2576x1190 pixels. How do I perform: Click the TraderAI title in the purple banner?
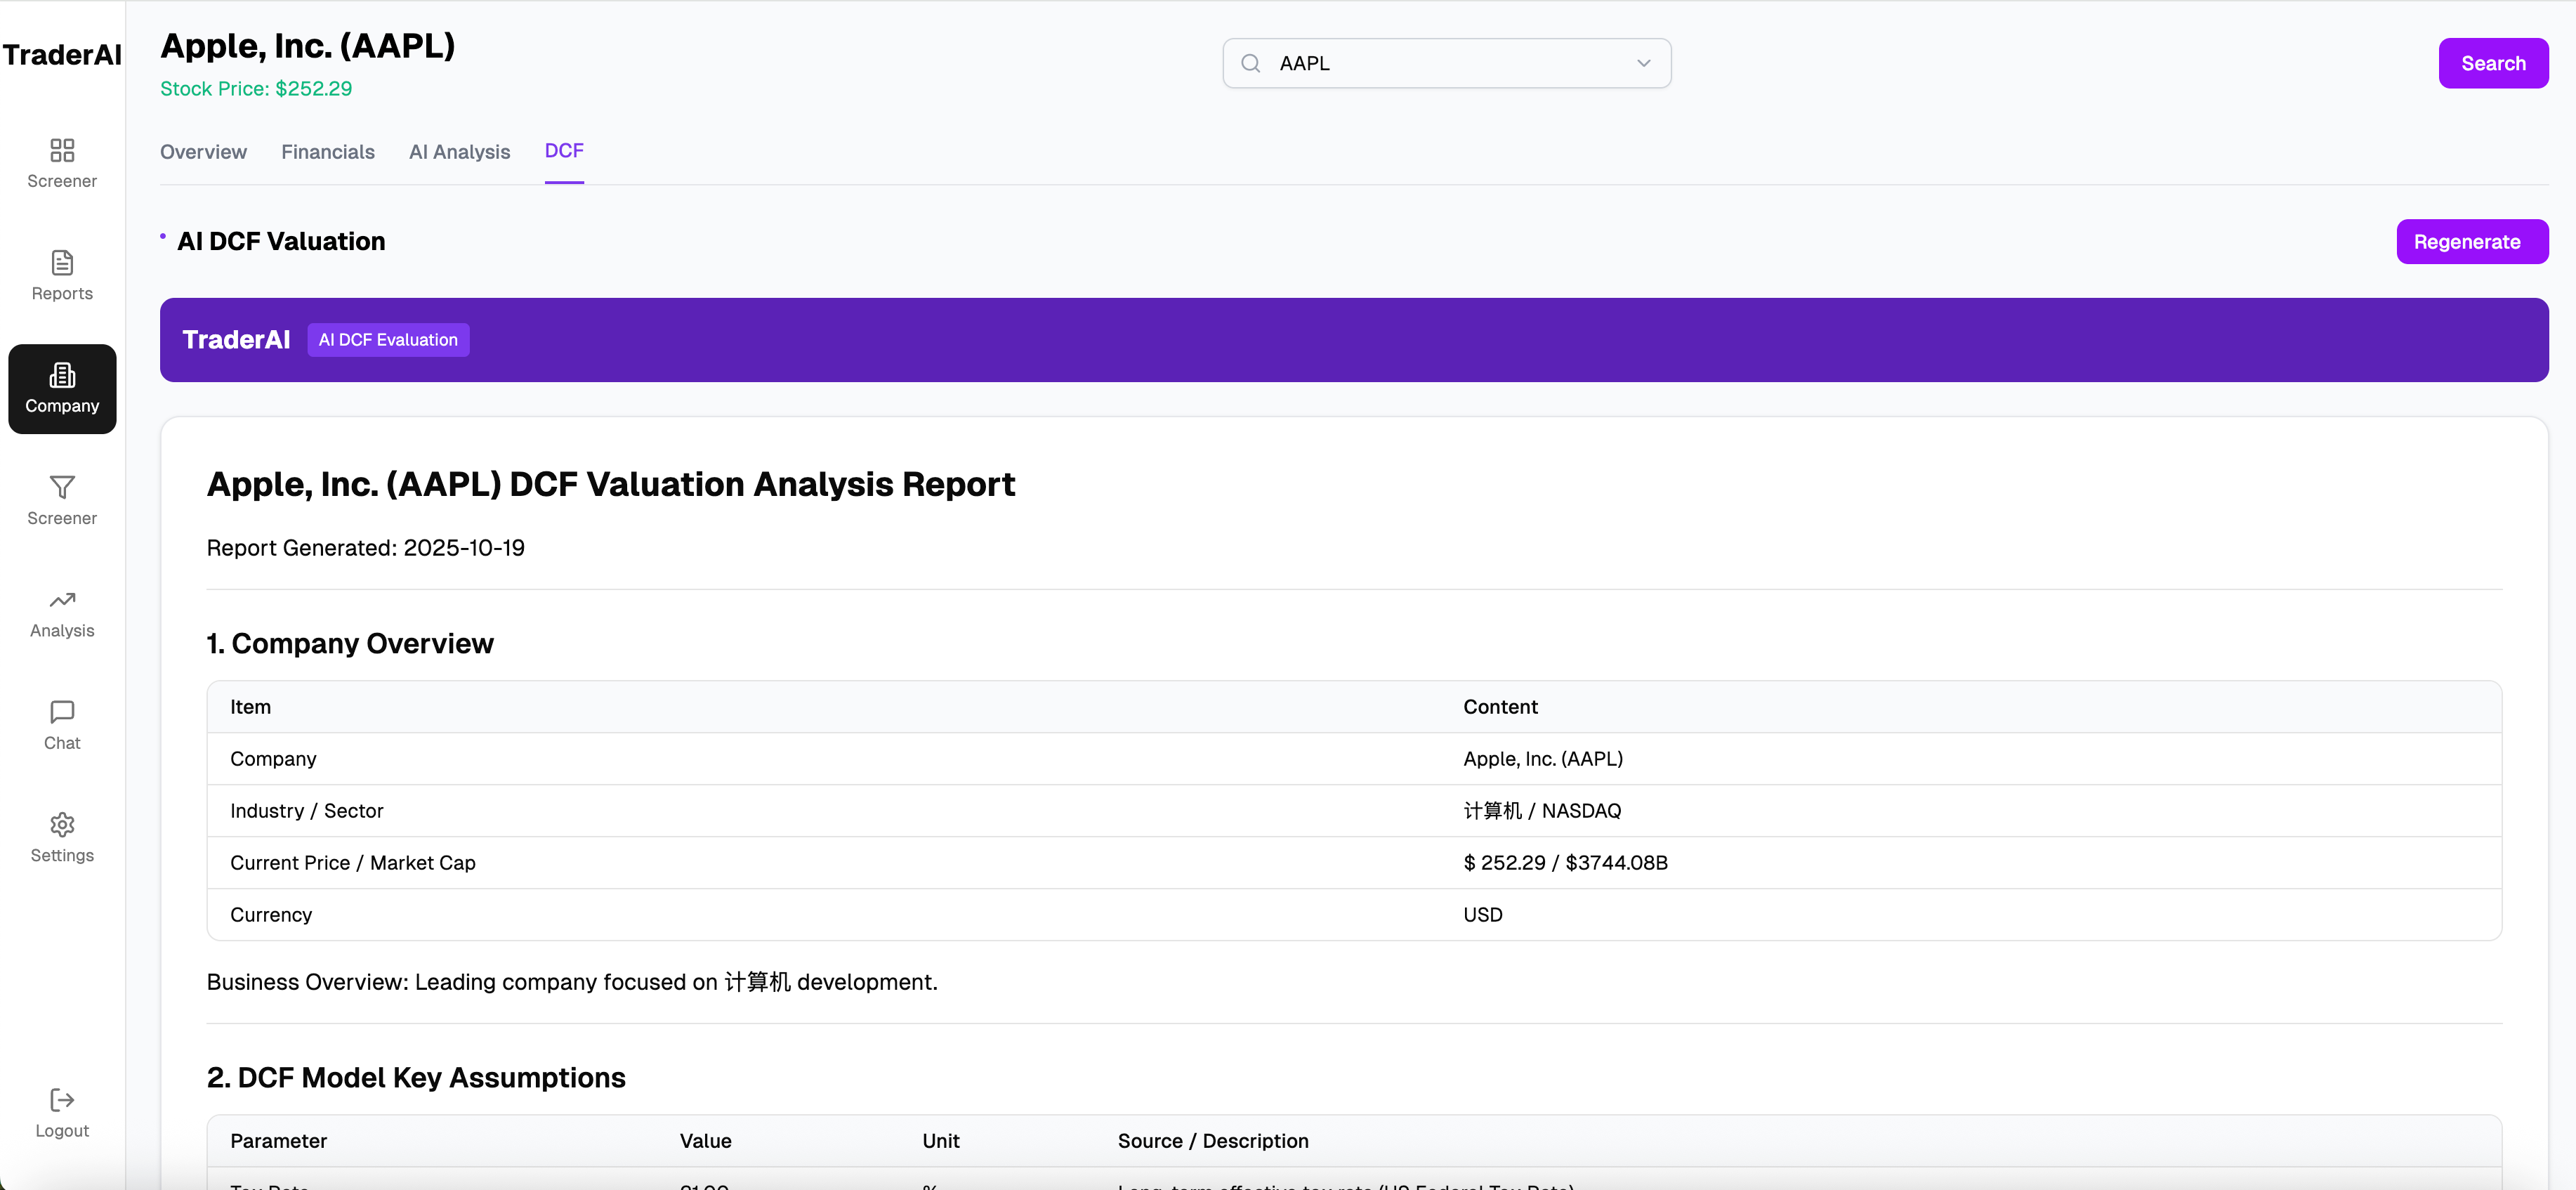point(236,340)
